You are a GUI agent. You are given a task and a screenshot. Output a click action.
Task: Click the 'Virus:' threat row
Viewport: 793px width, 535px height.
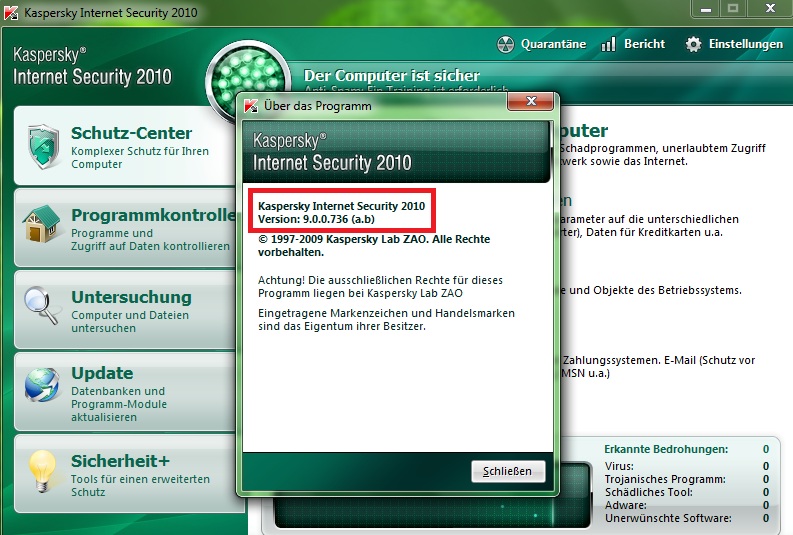pyautogui.click(x=687, y=466)
